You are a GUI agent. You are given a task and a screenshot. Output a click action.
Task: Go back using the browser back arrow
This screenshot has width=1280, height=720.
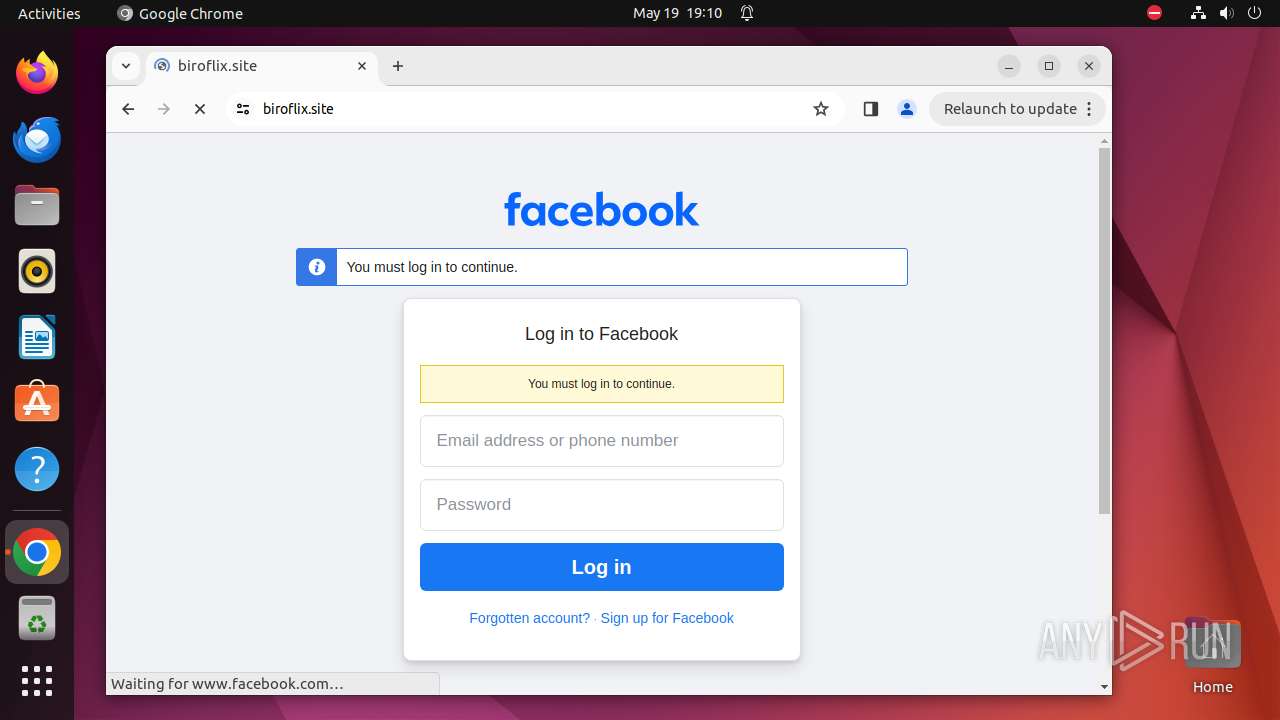pos(128,109)
